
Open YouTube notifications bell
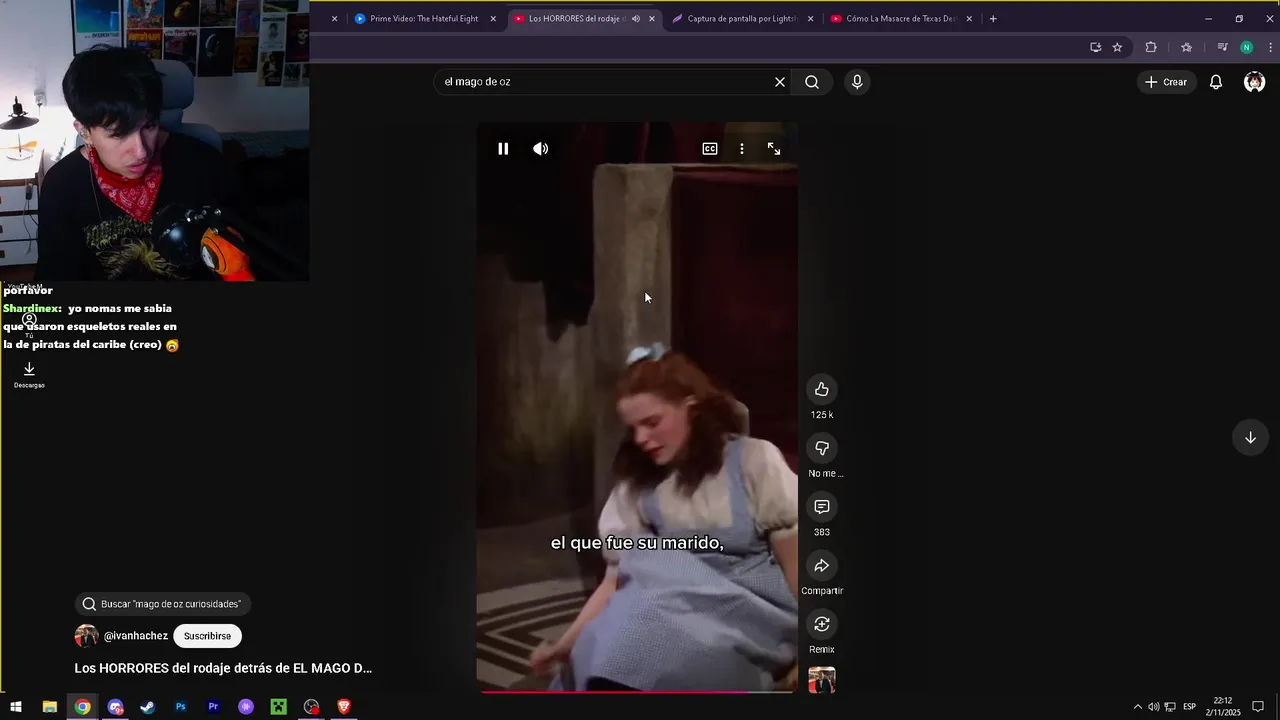[1216, 82]
